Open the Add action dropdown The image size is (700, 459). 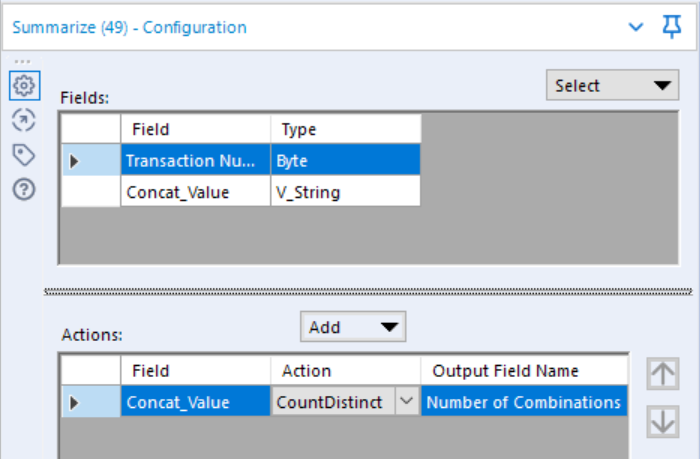tap(353, 327)
